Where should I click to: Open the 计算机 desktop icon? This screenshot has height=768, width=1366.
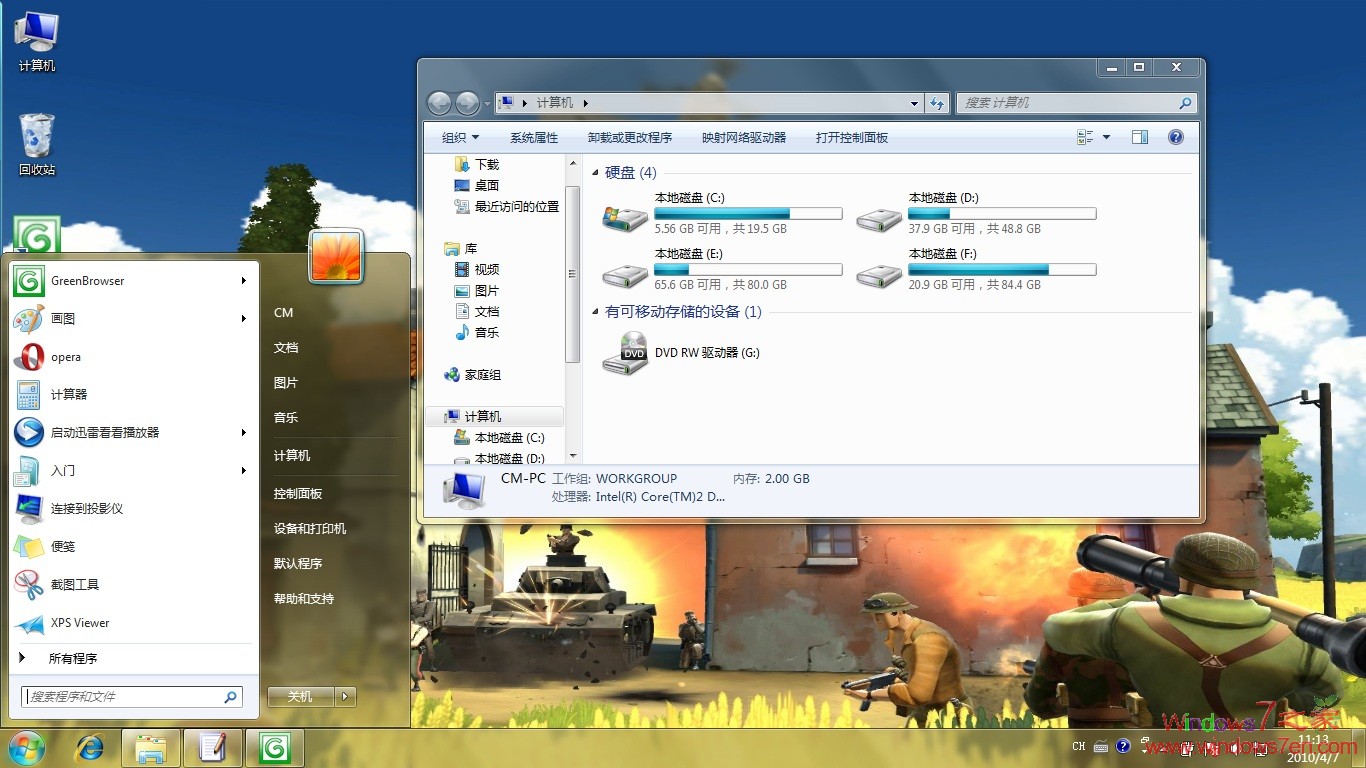click(x=37, y=41)
